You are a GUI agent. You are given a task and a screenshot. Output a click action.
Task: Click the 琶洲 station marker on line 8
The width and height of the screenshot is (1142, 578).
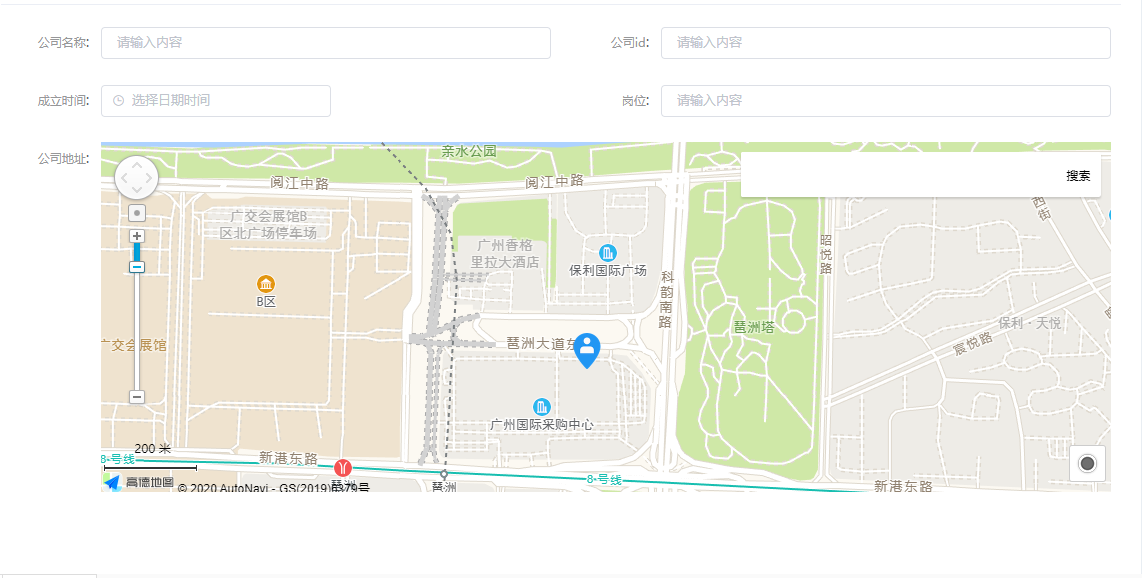pyautogui.click(x=444, y=475)
